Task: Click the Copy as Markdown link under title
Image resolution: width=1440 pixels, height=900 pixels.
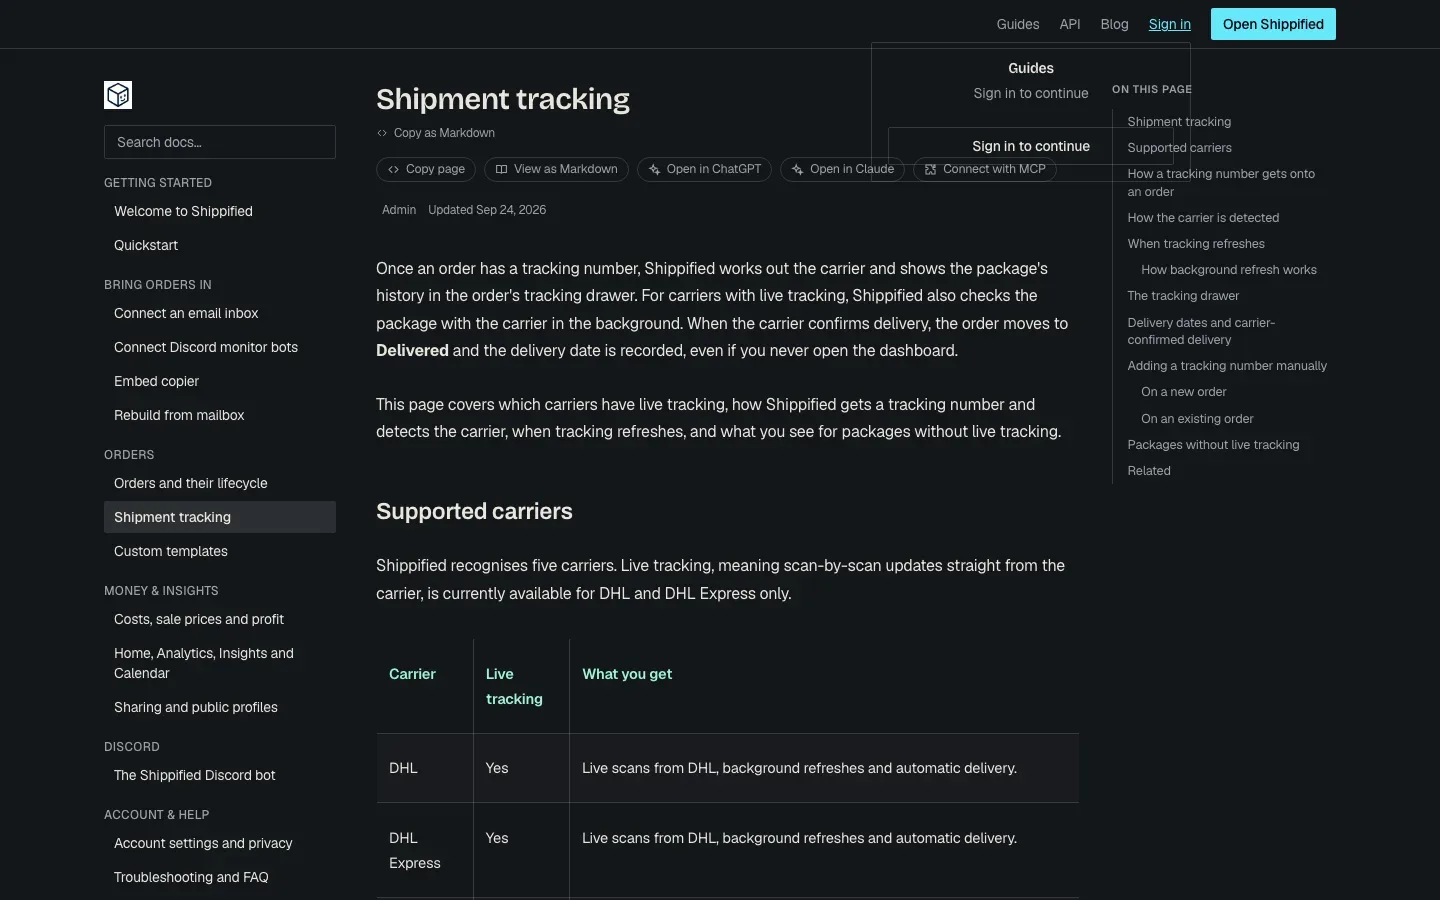Action: (436, 133)
